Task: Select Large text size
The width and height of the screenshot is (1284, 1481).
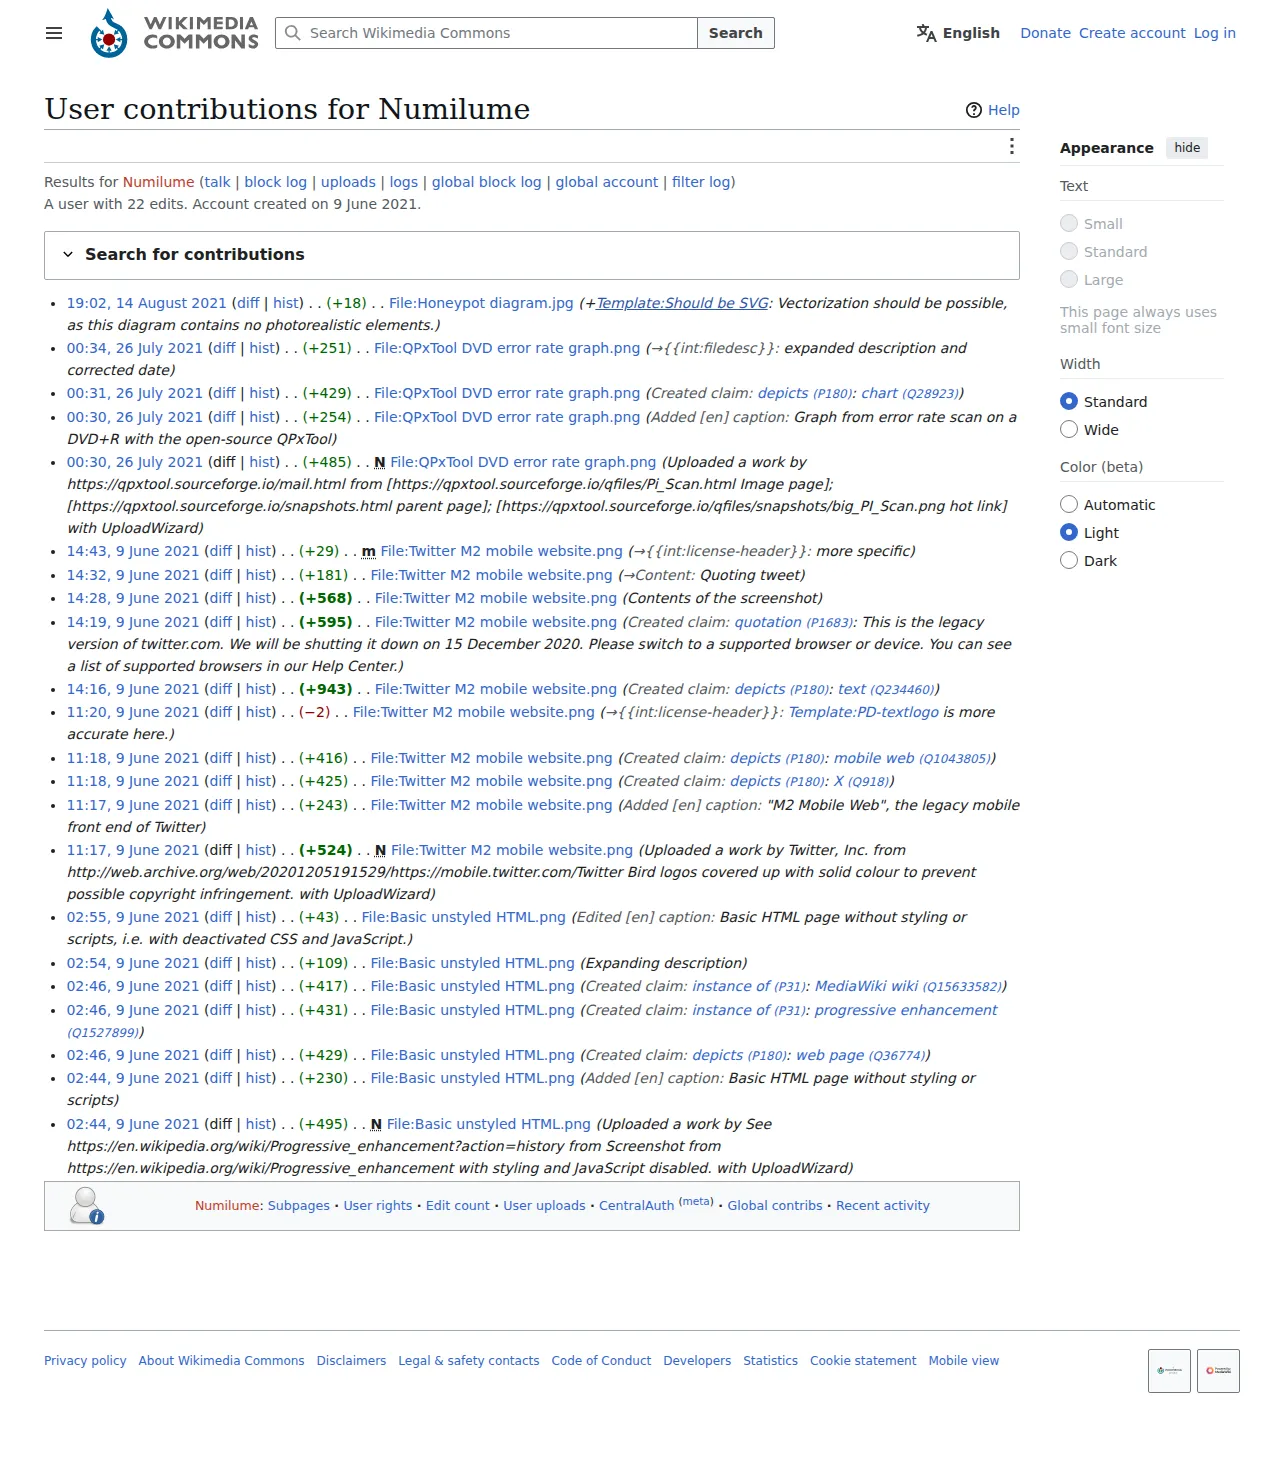Action: [x=1069, y=279]
